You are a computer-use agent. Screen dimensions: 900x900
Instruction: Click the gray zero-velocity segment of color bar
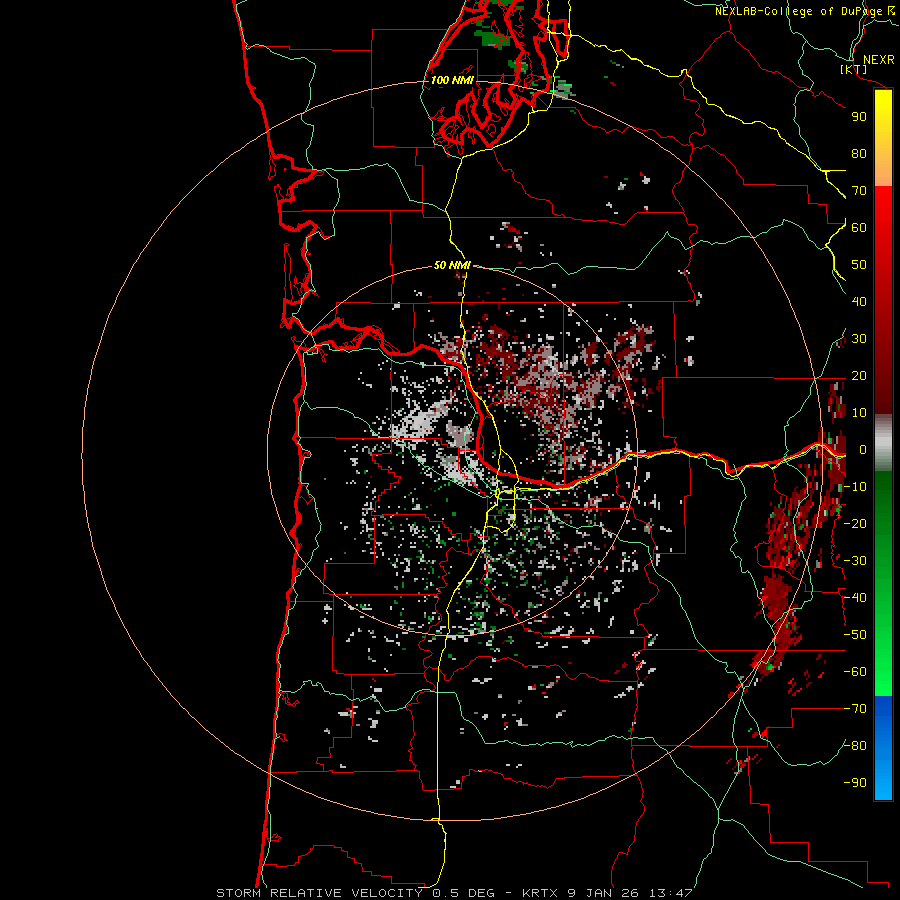(x=883, y=443)
